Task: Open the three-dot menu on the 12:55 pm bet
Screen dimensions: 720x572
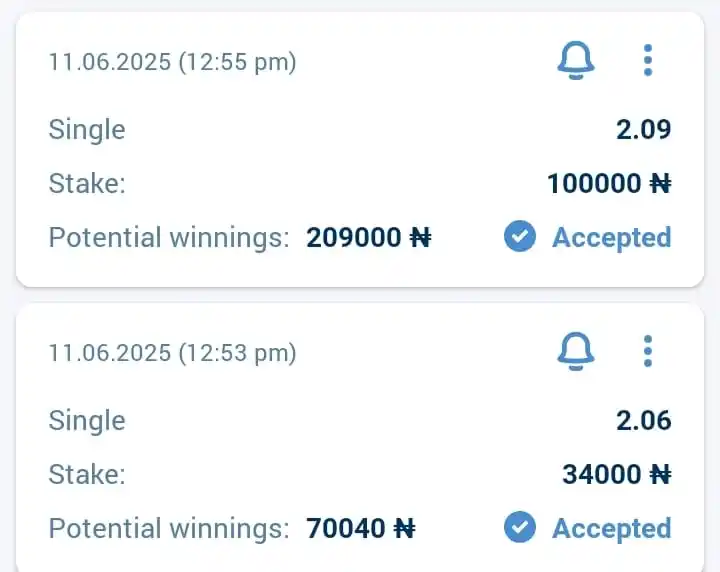Action: (648, 60)
